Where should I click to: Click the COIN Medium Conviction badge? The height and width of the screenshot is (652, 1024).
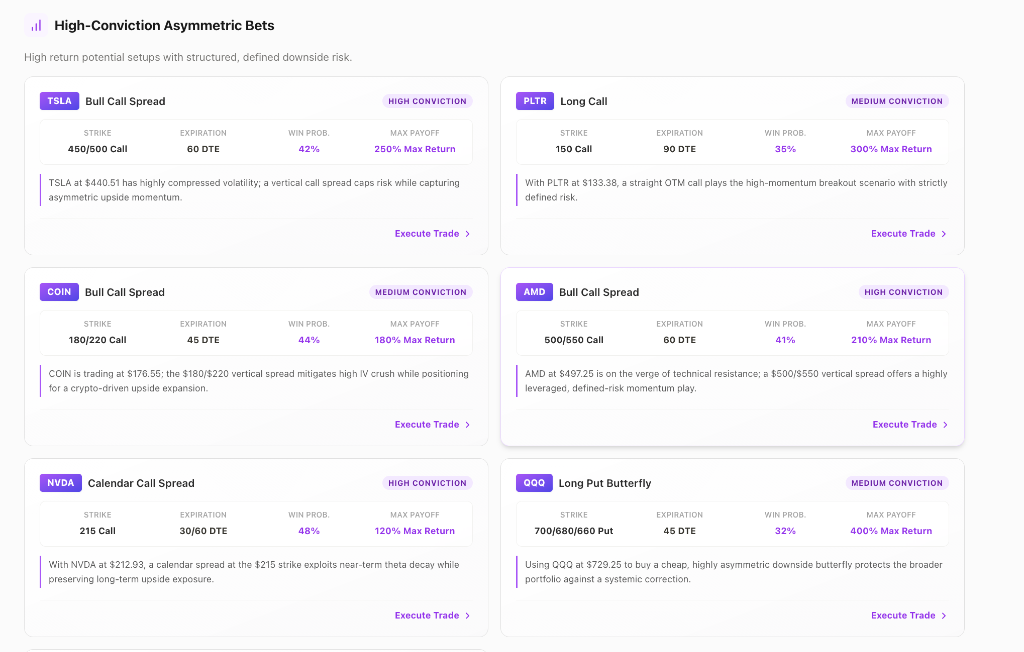click(421, 292)
